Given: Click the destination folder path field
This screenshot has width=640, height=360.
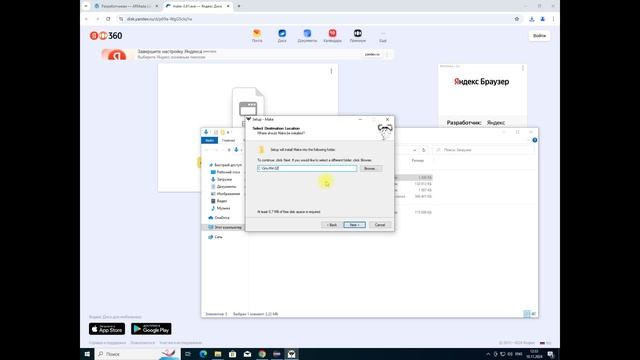Looking at the screenshot, I should [307, 168].
